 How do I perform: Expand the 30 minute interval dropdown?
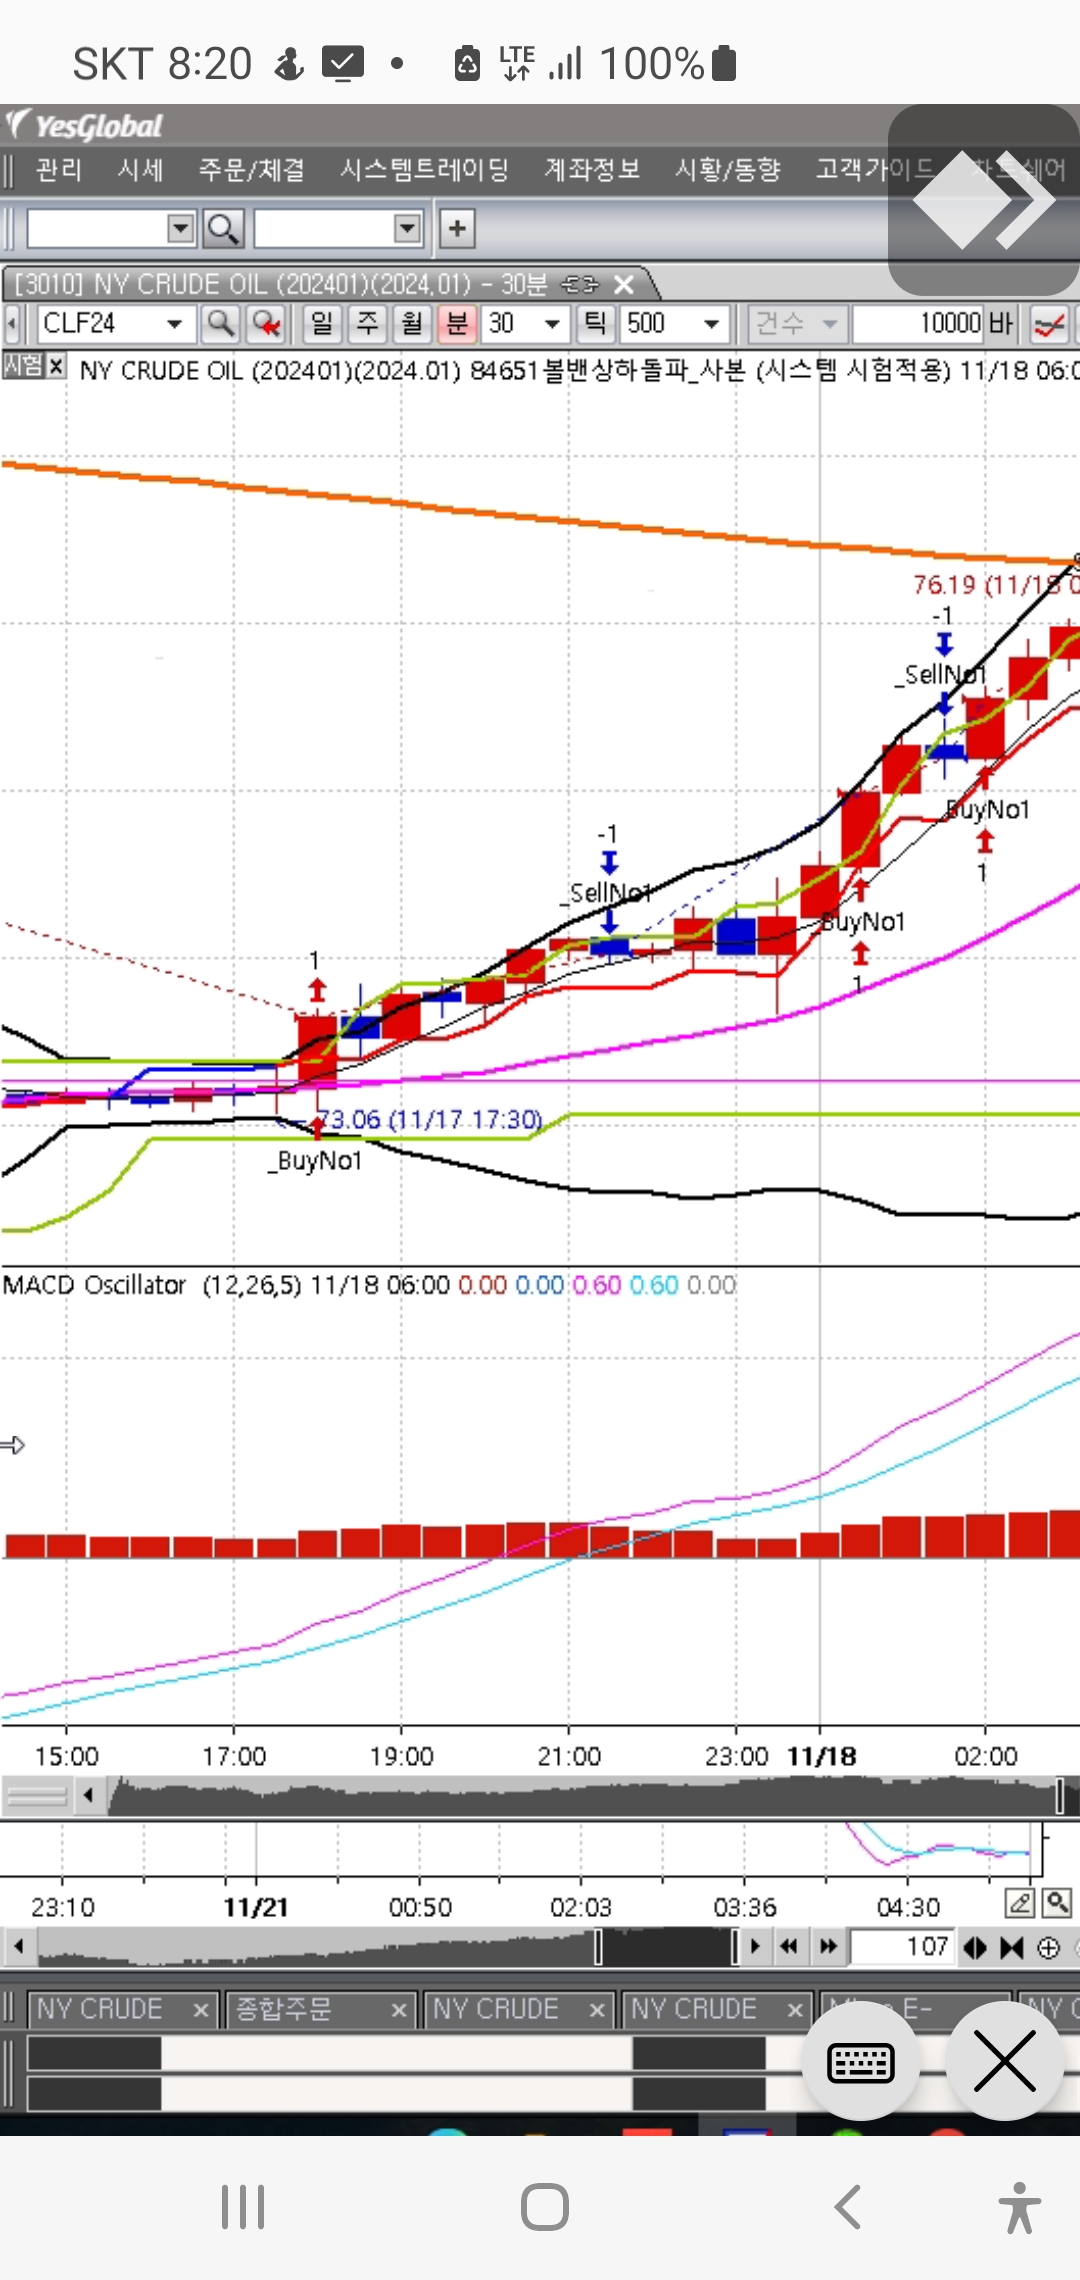[x=551, y=324]
